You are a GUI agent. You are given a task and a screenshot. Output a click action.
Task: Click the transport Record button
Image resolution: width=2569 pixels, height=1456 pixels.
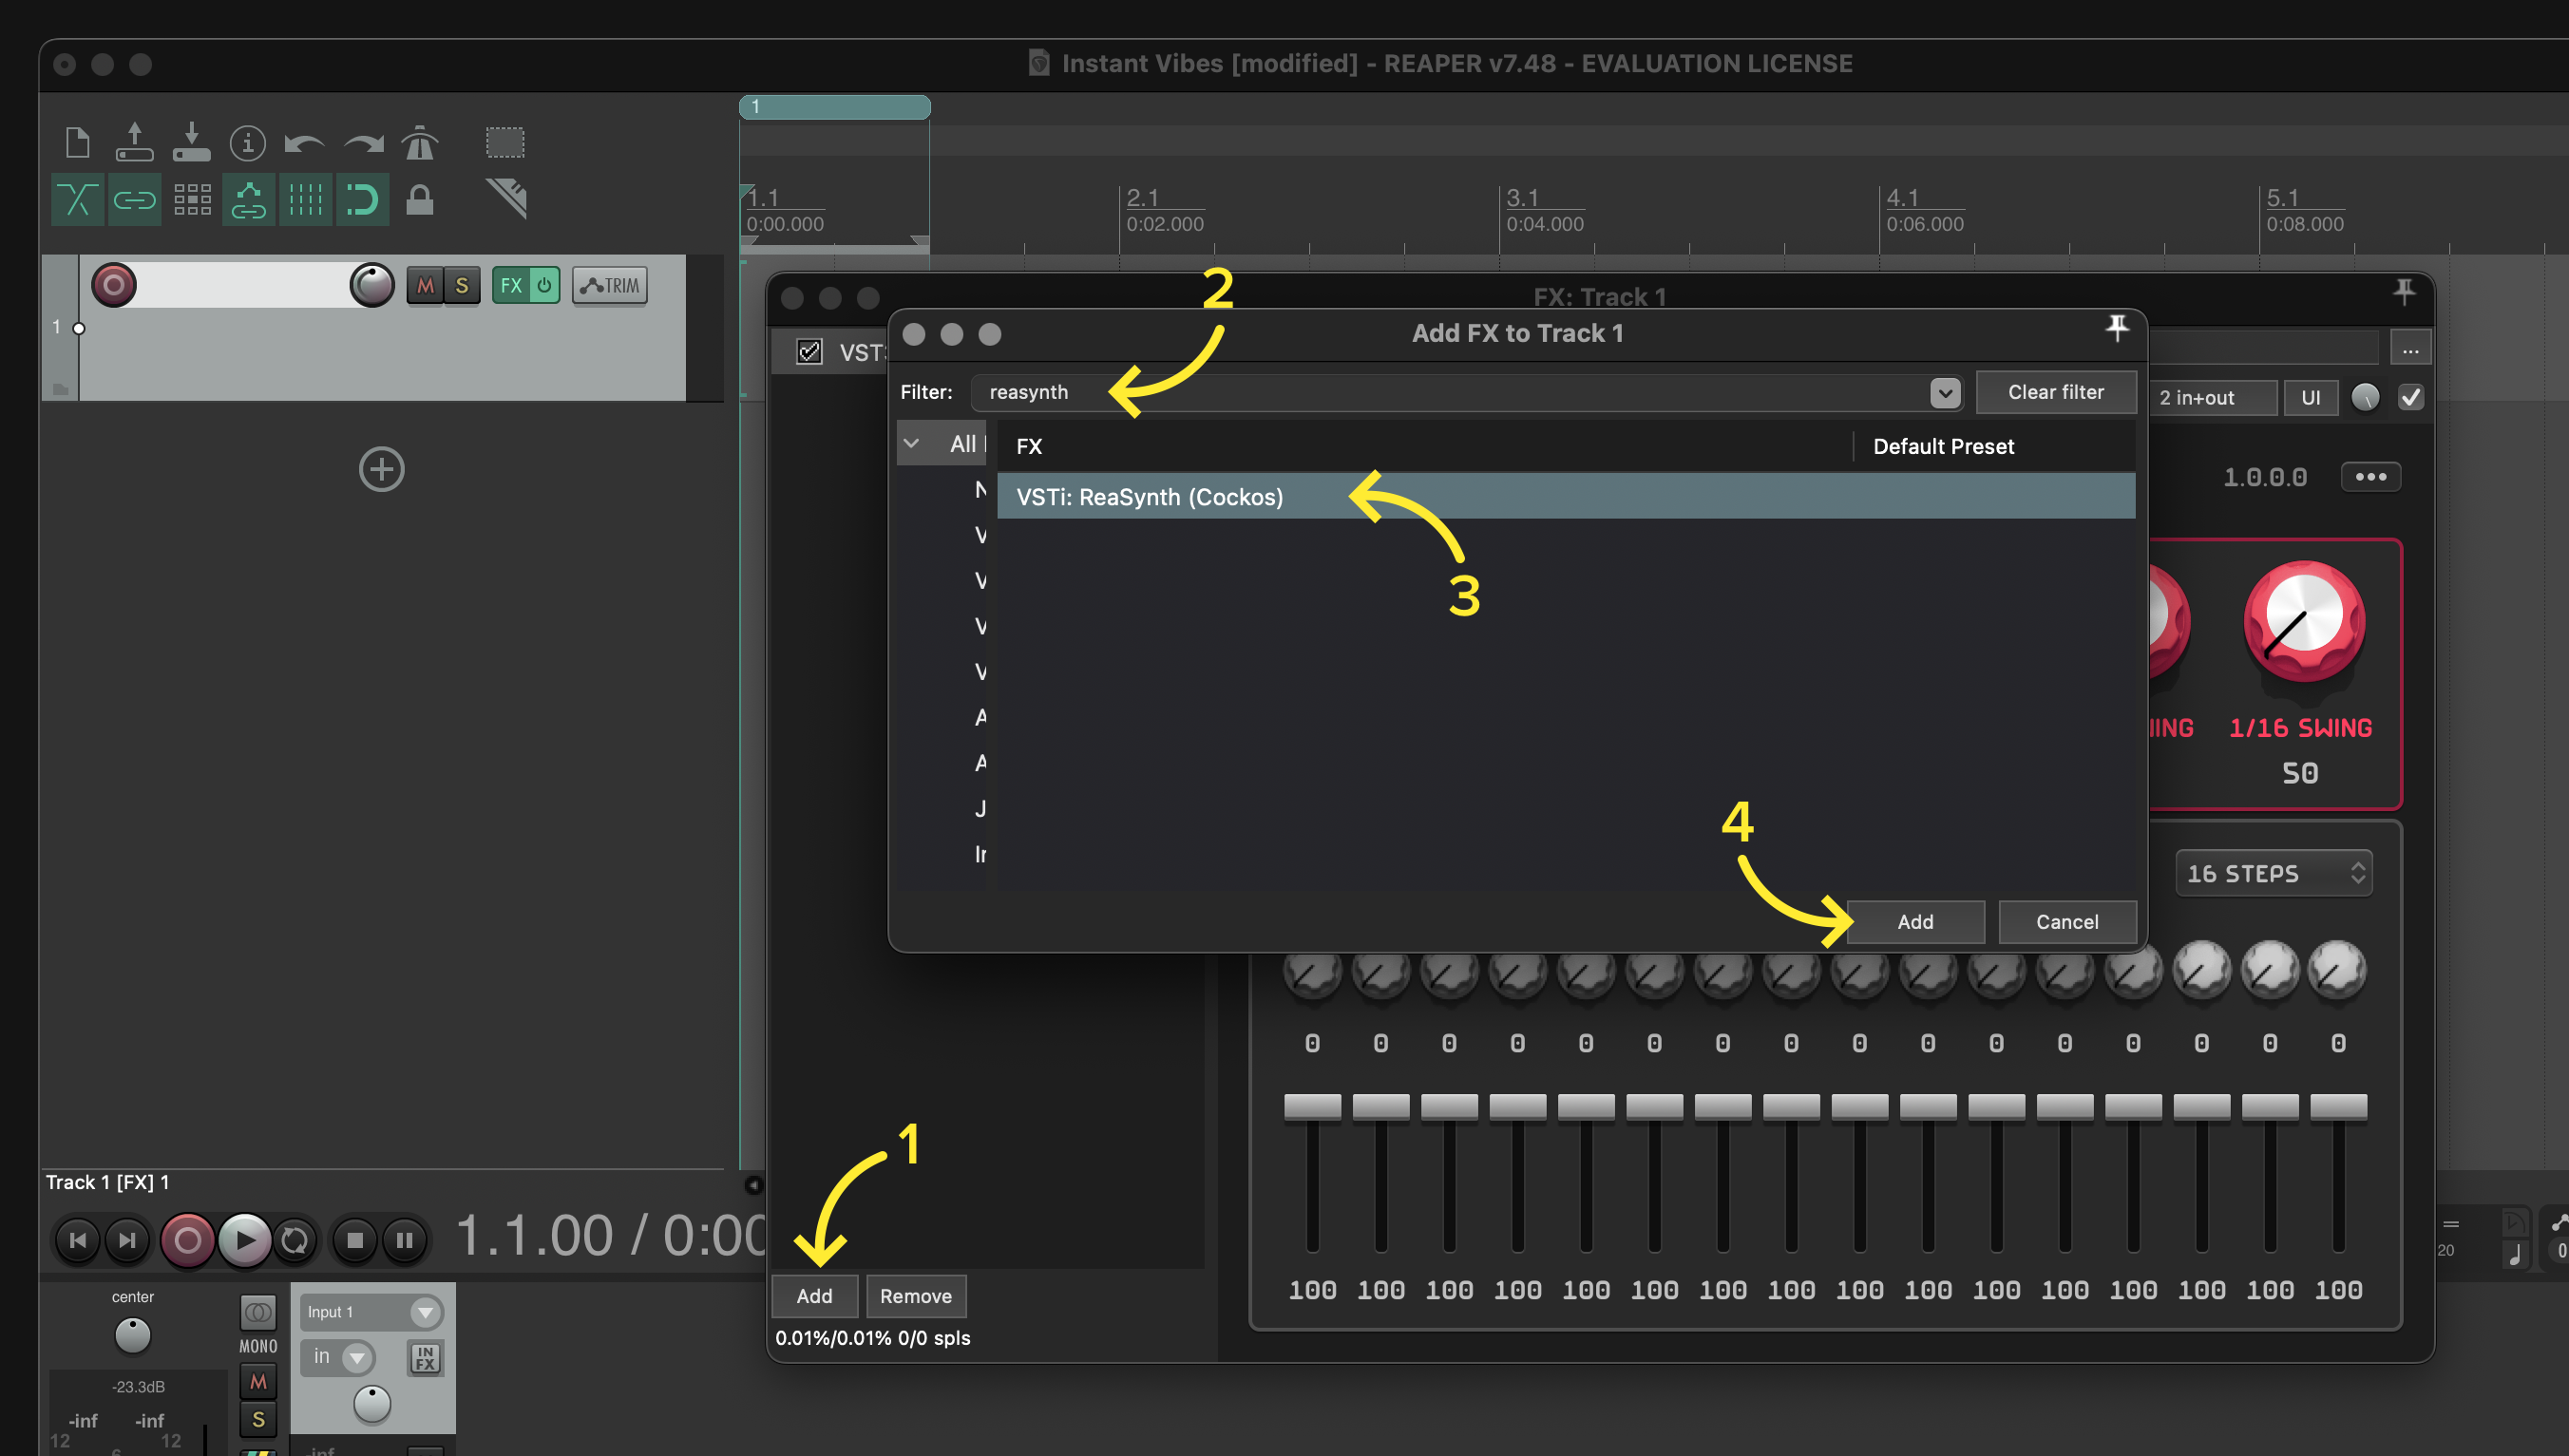click(x=187, y=1240)
